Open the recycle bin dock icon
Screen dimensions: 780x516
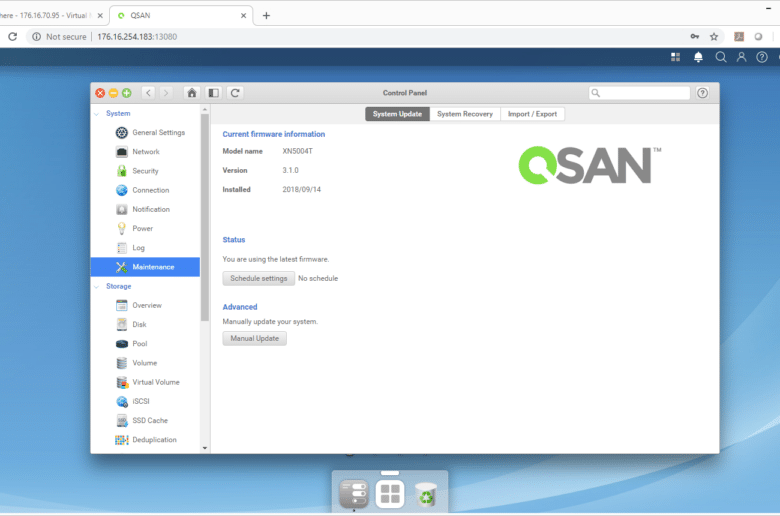[426, 495]
